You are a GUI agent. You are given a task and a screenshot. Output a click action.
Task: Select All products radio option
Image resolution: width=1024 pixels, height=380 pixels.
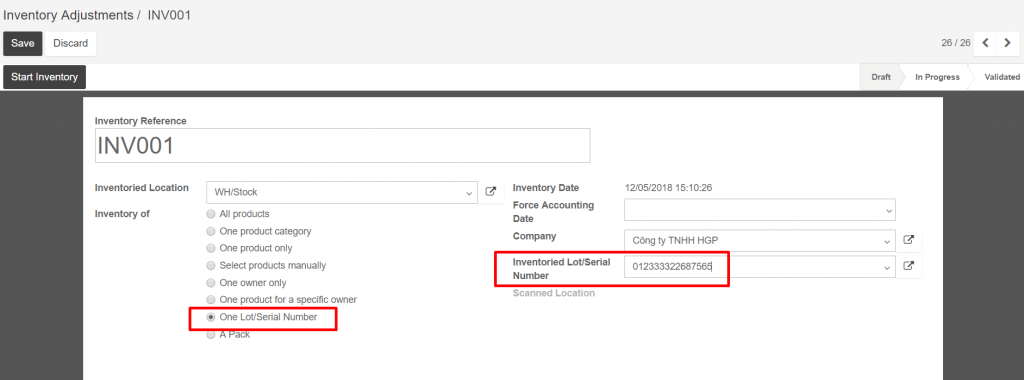click(x=210, y=214)
